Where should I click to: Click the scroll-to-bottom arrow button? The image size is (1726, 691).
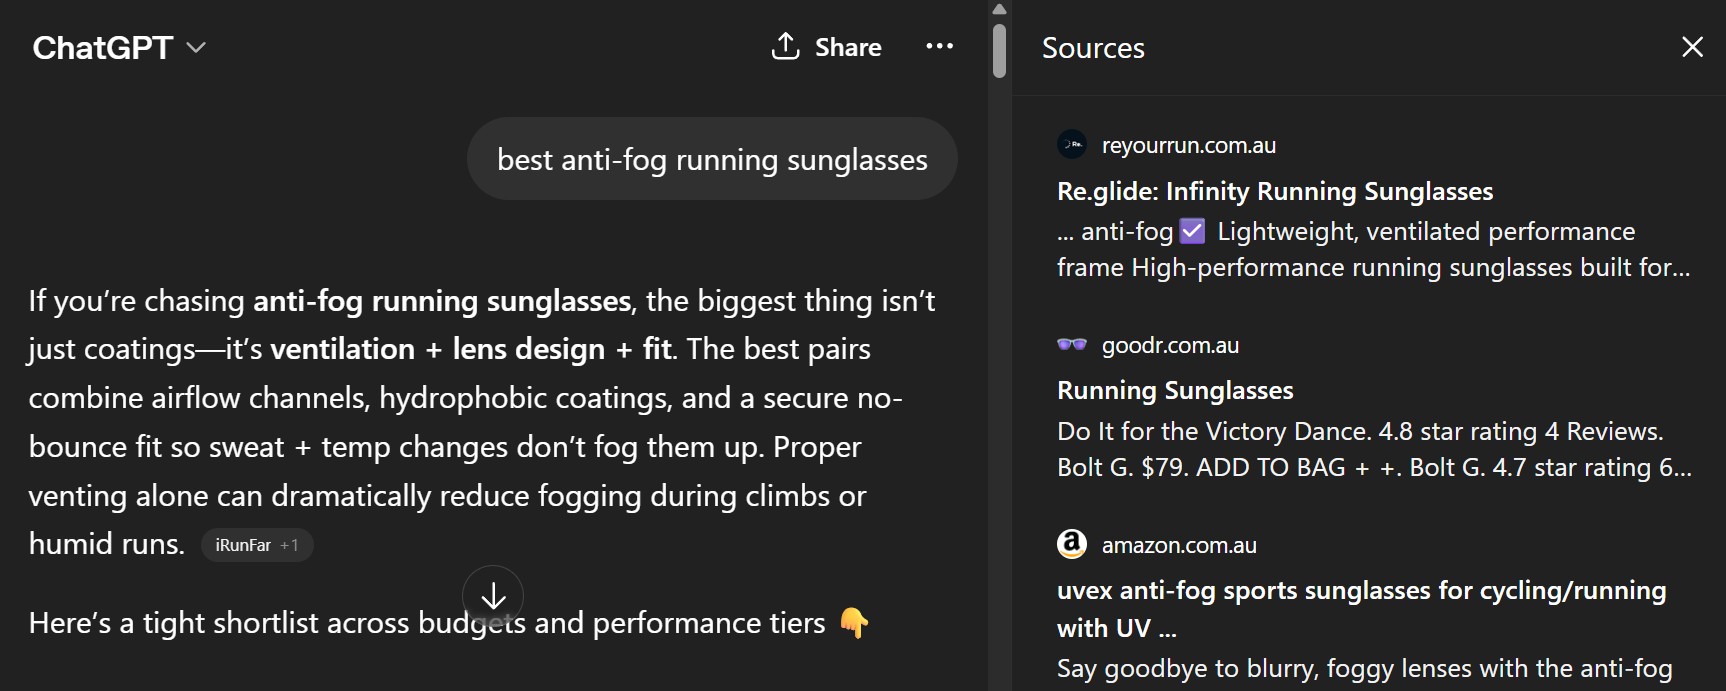click(x=492, y=596)
